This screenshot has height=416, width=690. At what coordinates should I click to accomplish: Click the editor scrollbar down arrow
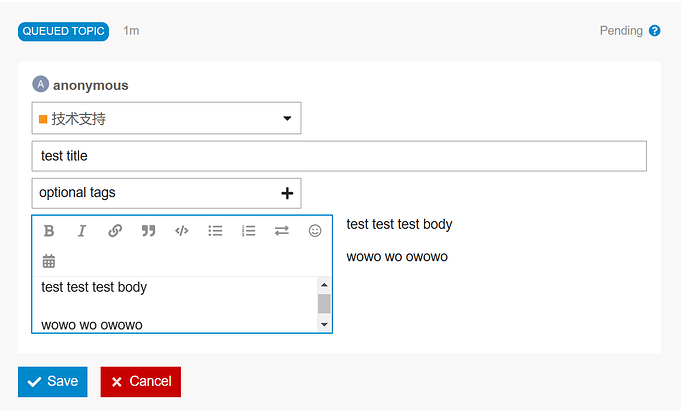point(324,325)
